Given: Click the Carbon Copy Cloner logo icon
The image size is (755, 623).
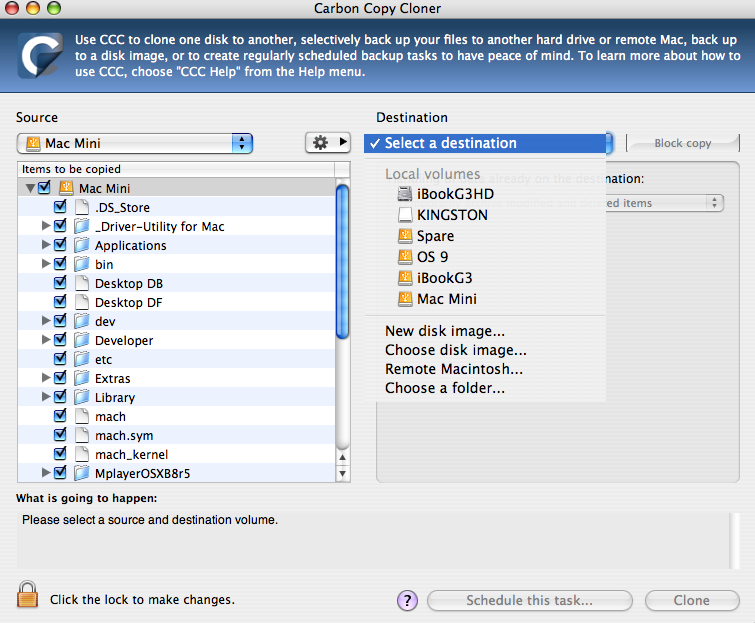Looking at the screenshot, I should 40,55.
